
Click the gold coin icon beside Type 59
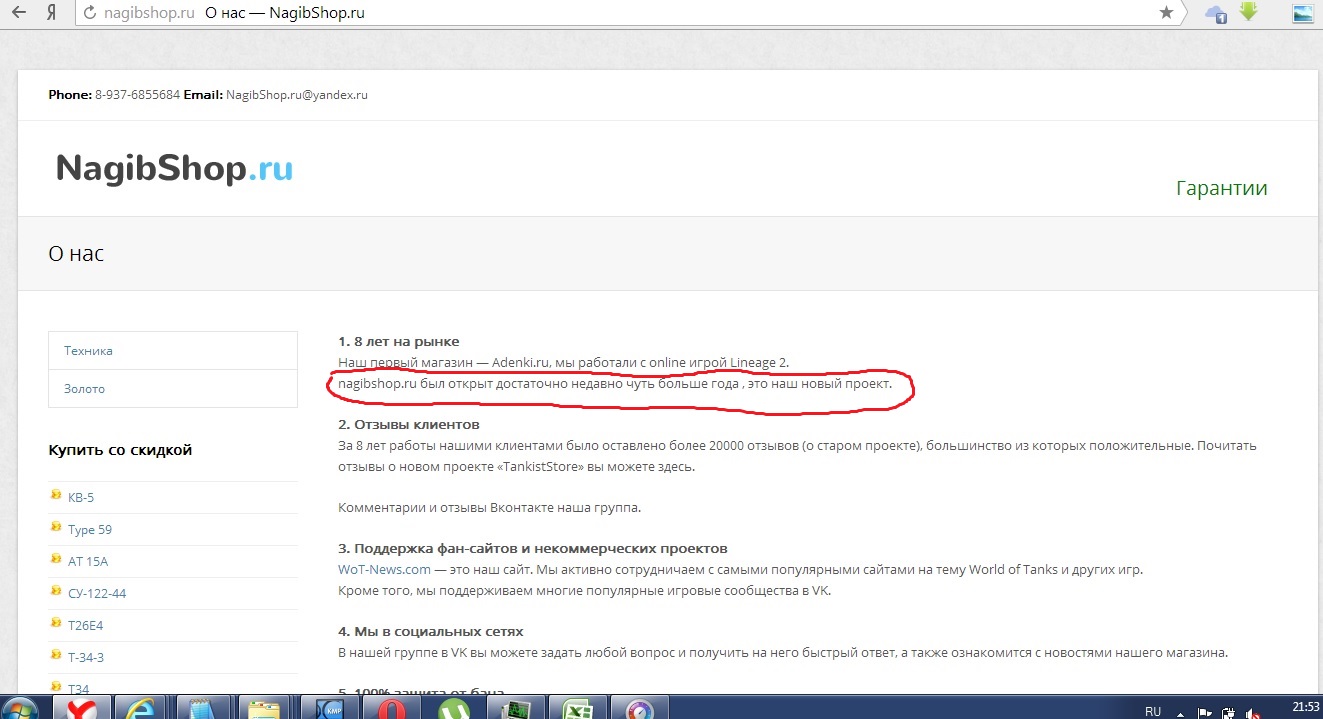(56, 527)
